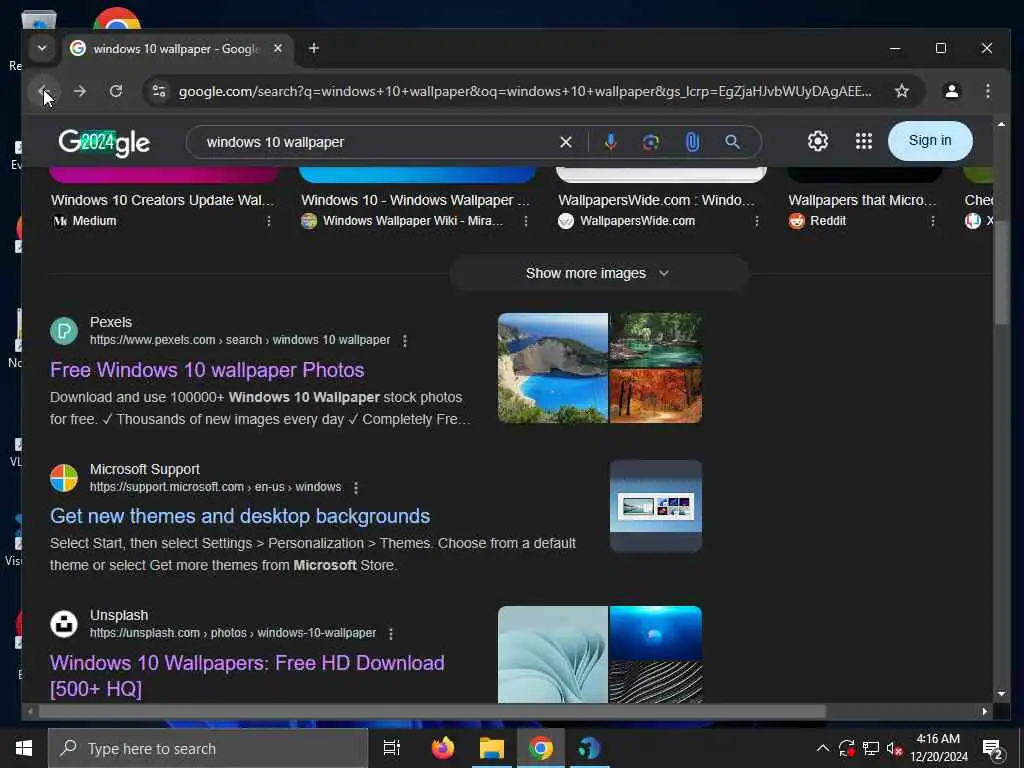Click the Sign in button
The image size is (1024, 768).
(x=930, y=141)
